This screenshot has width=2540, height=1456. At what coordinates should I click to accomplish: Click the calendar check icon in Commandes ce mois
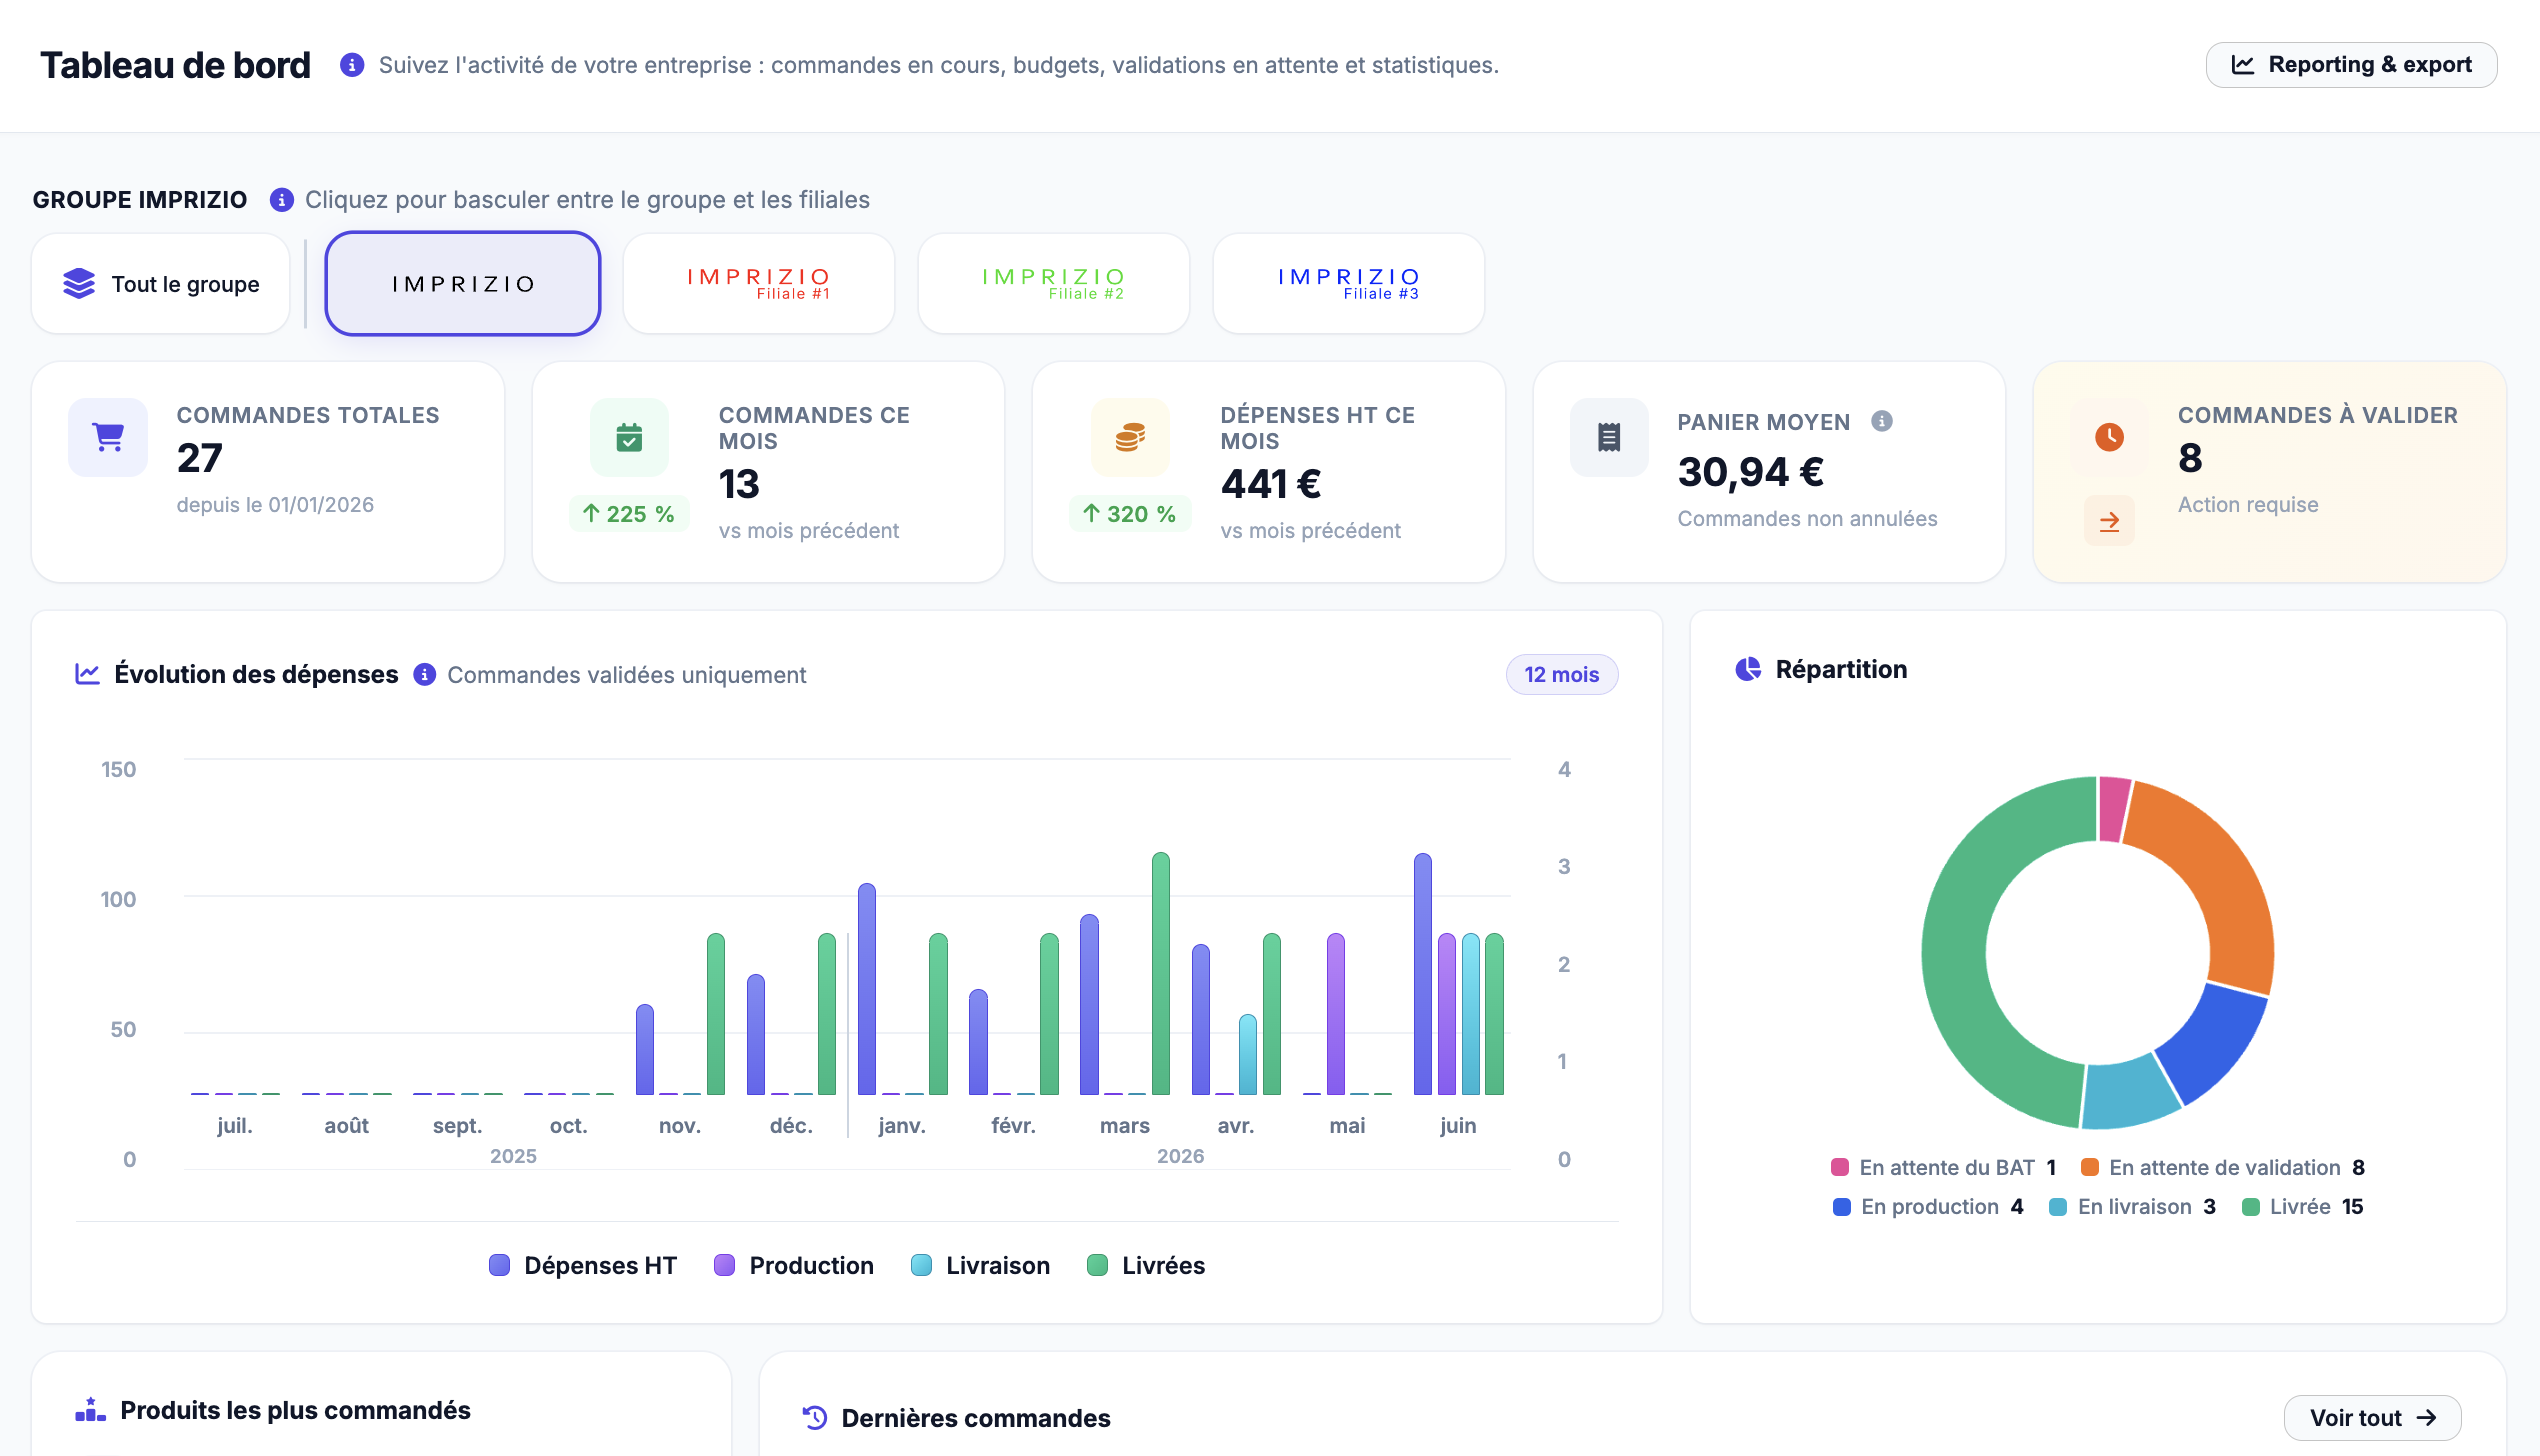click(x=629, y=437)
